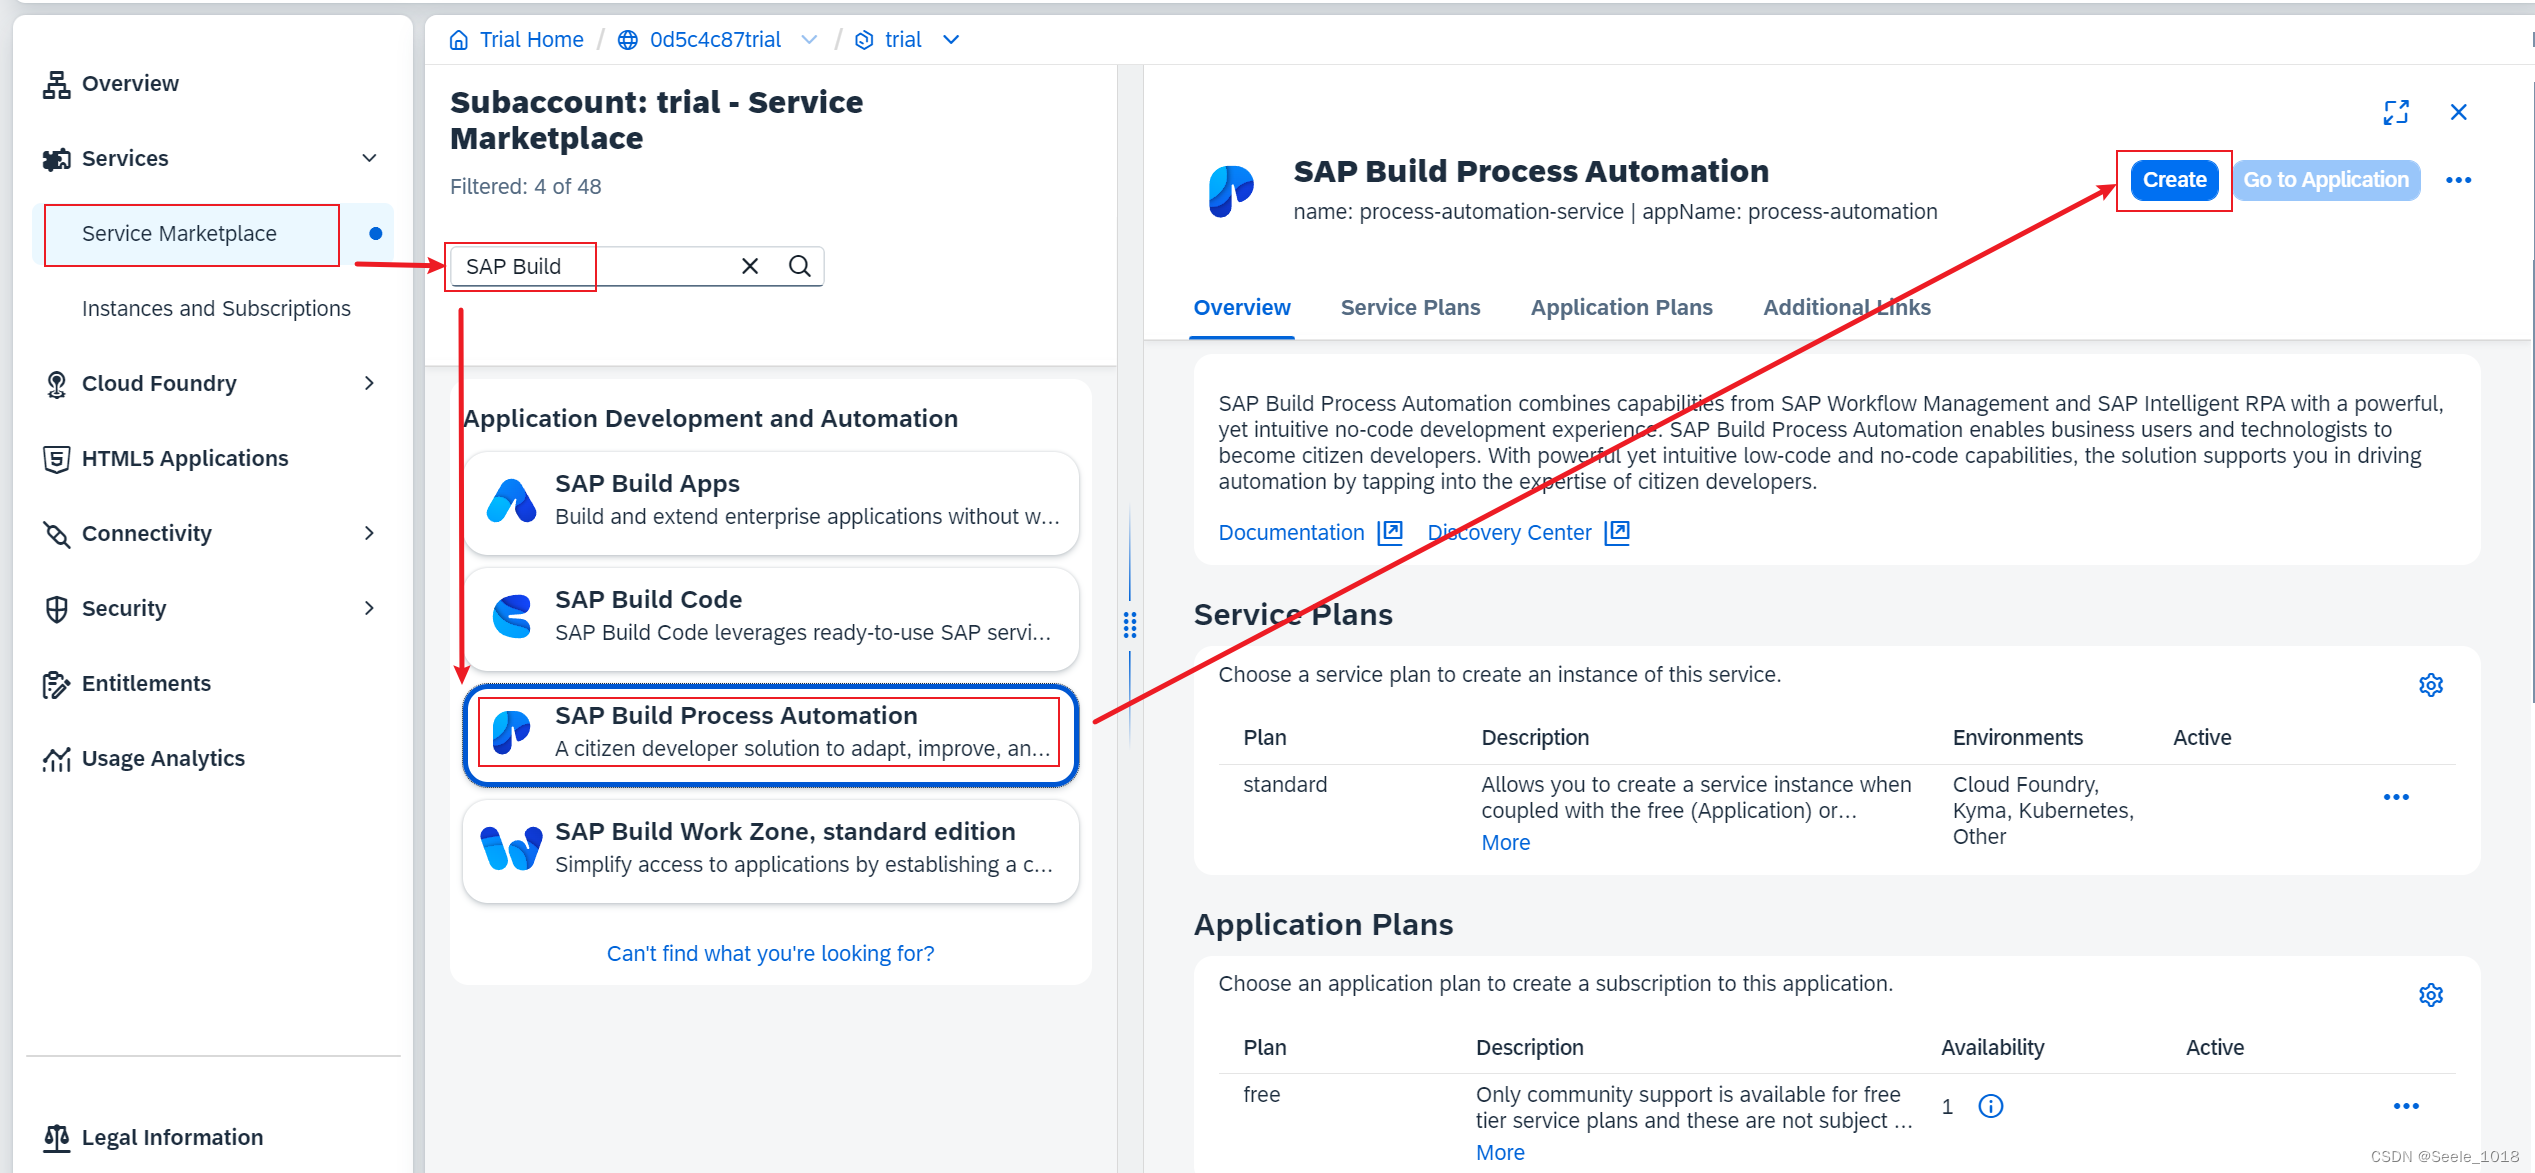Open Service Plans table settings gear
The height and width of the screenshot is (1173, 2535).
(2431, 685)
